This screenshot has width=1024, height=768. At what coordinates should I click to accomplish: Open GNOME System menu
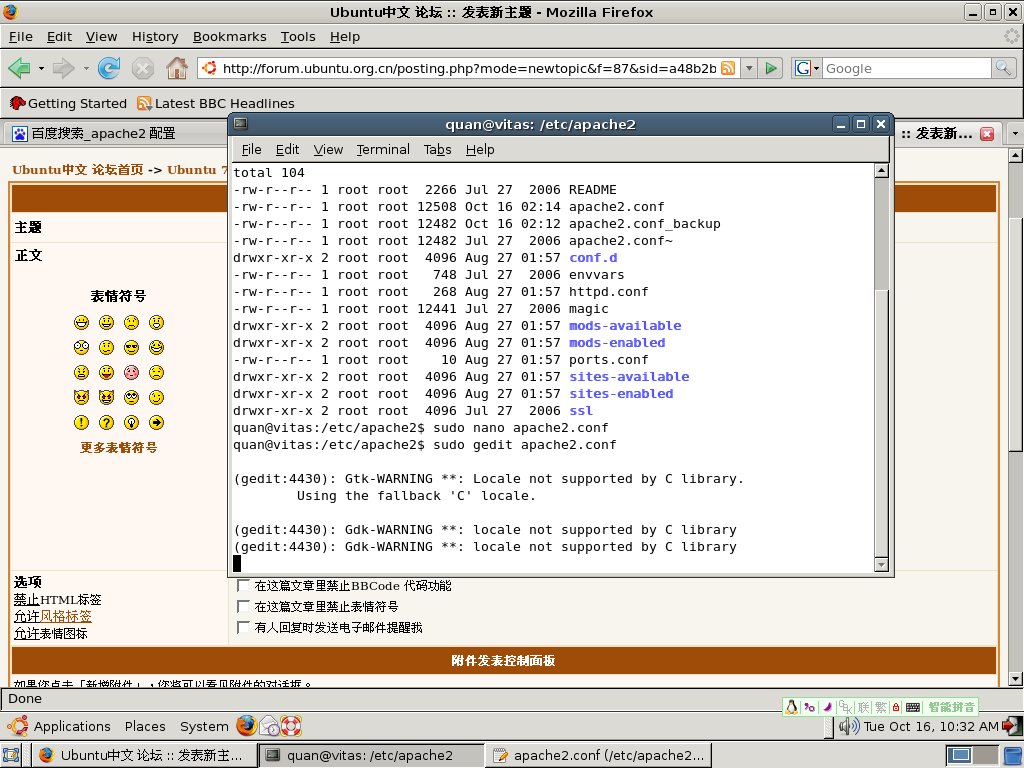204,726
